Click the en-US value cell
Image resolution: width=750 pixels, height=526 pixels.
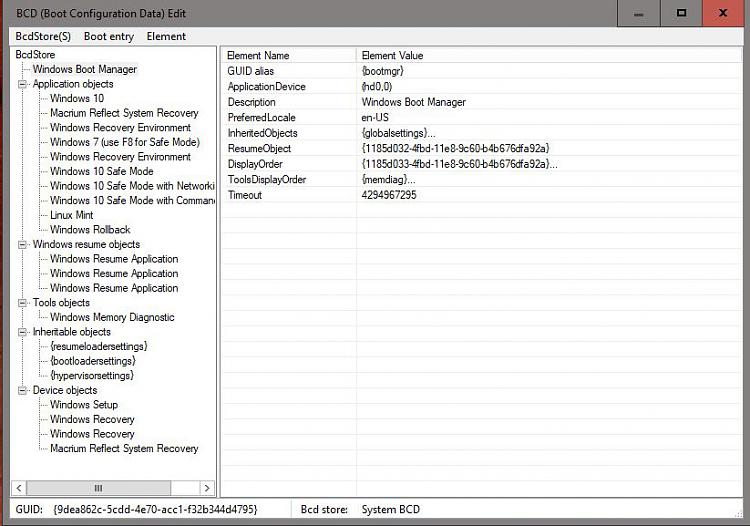pos(375,118)
